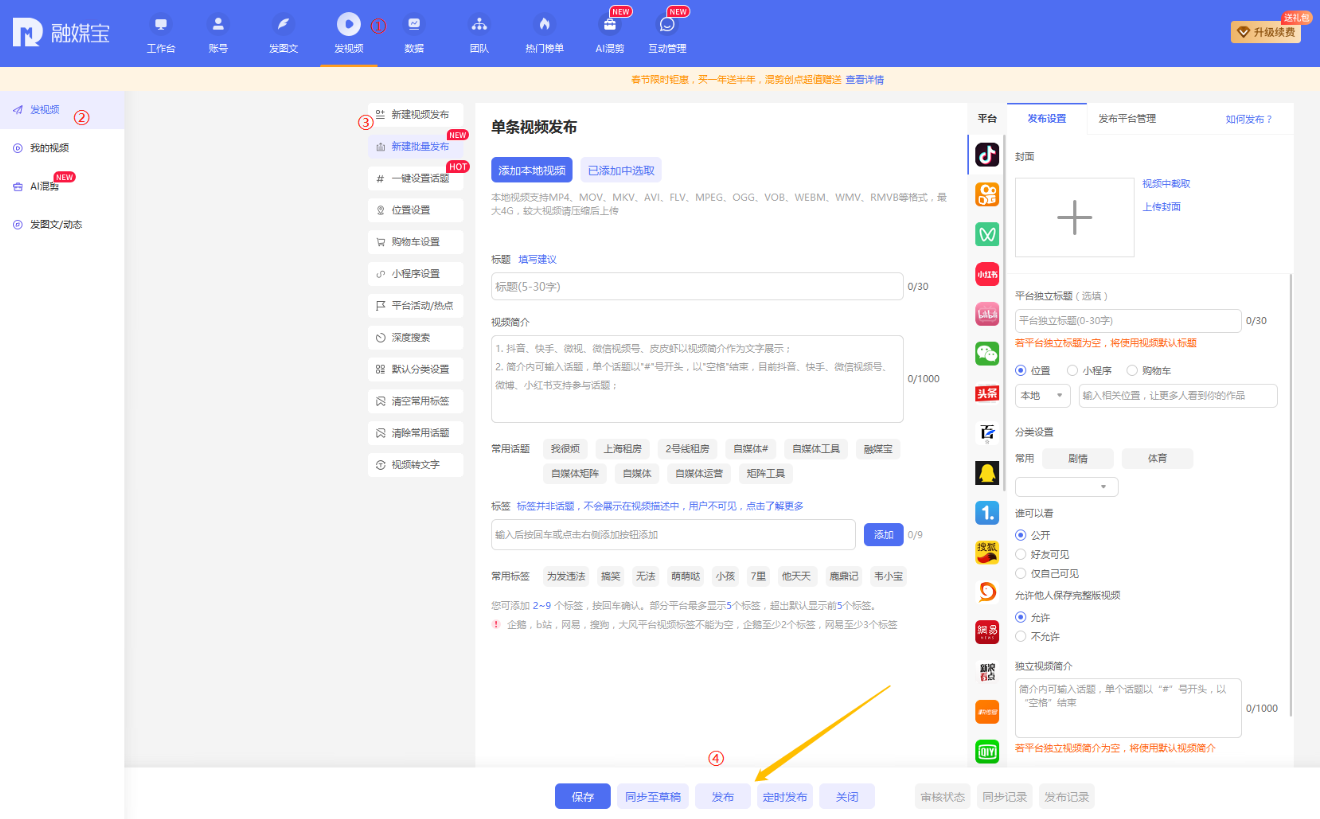Select the iQIYI platform icon
This screenshot has width=1320, height=819.
(x=987, y=750)
